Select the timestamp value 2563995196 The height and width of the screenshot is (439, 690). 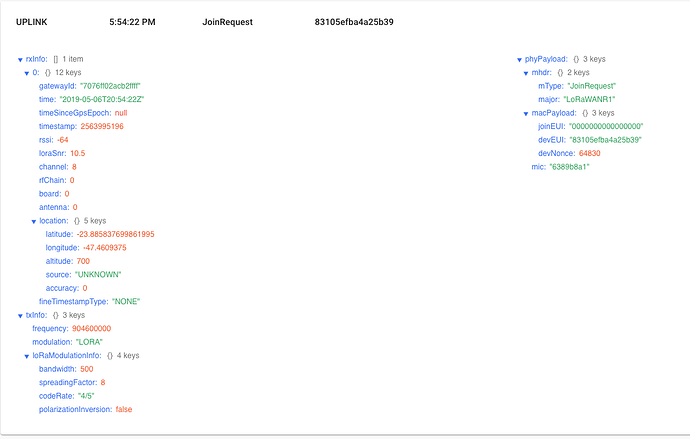[x=102, y=126]
